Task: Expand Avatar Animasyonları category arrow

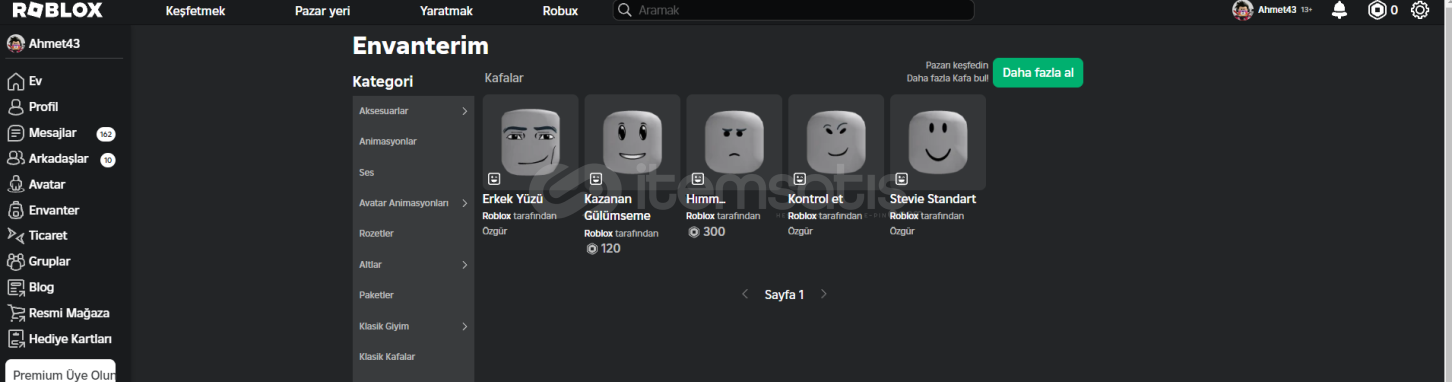Action: (465, 203)
